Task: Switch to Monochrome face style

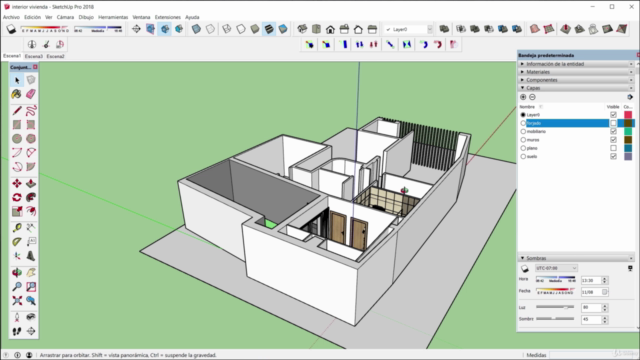Action: coord(283,29)
